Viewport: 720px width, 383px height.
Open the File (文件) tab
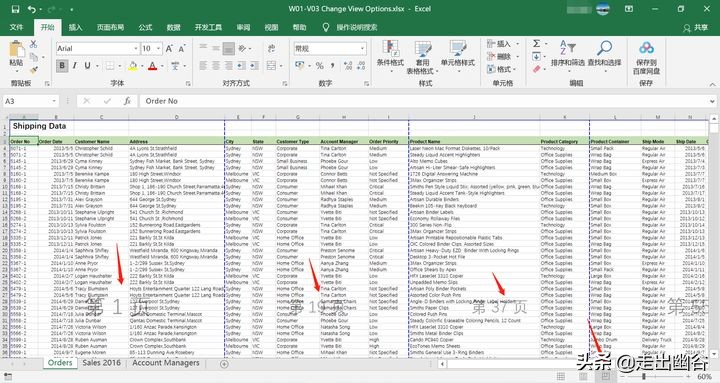[17, 28]
